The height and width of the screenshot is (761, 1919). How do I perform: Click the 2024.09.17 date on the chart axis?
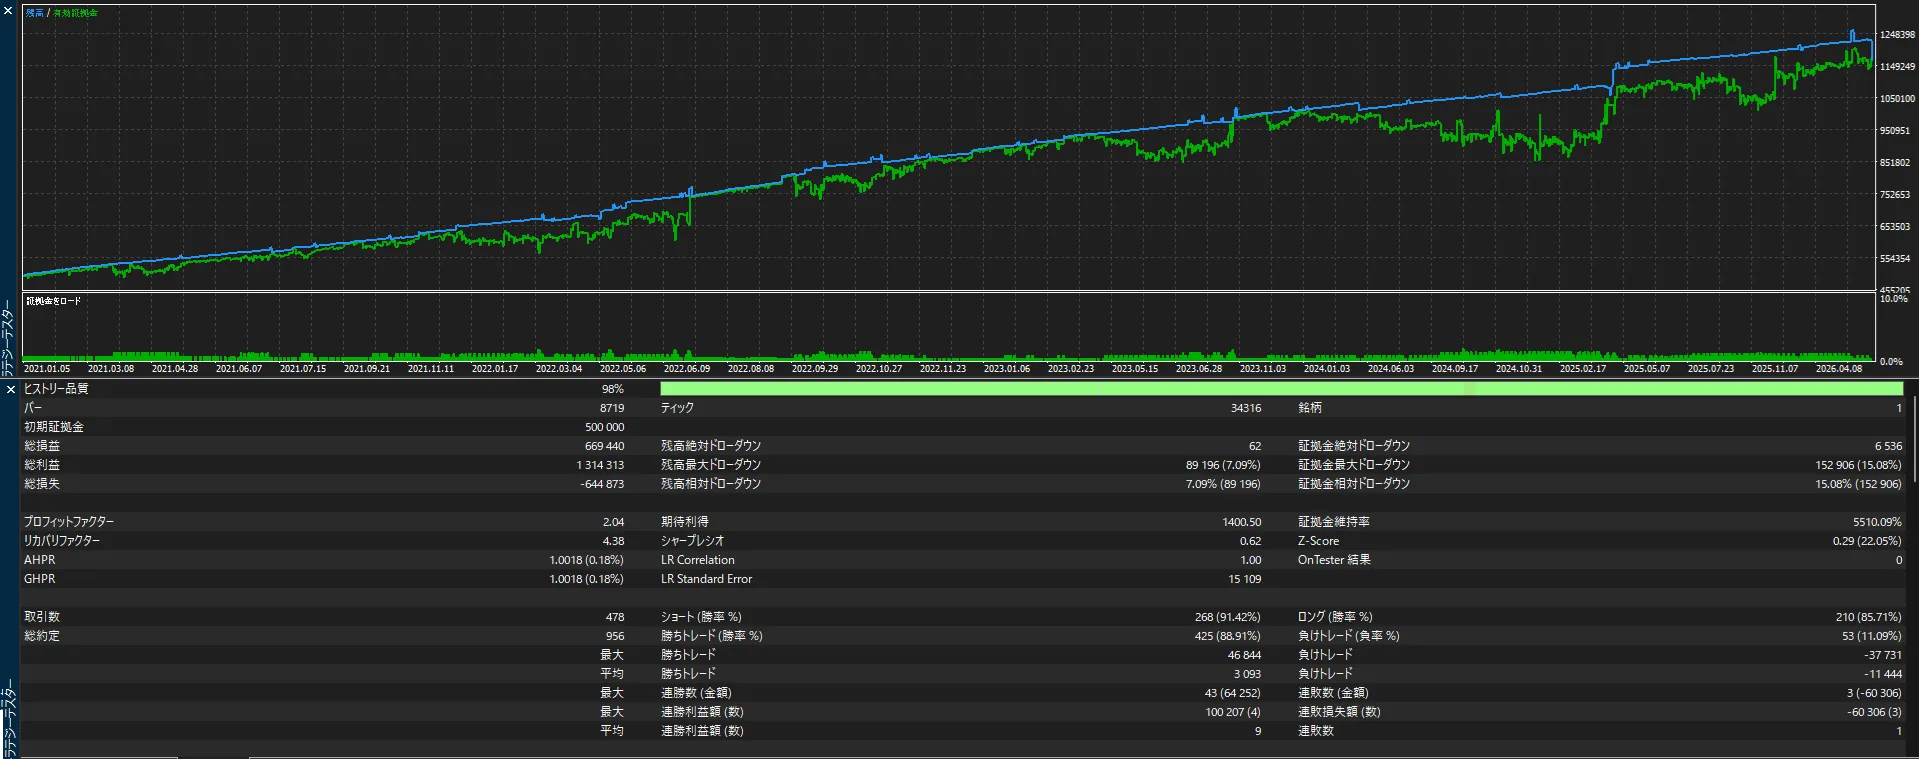point(1455,369)
